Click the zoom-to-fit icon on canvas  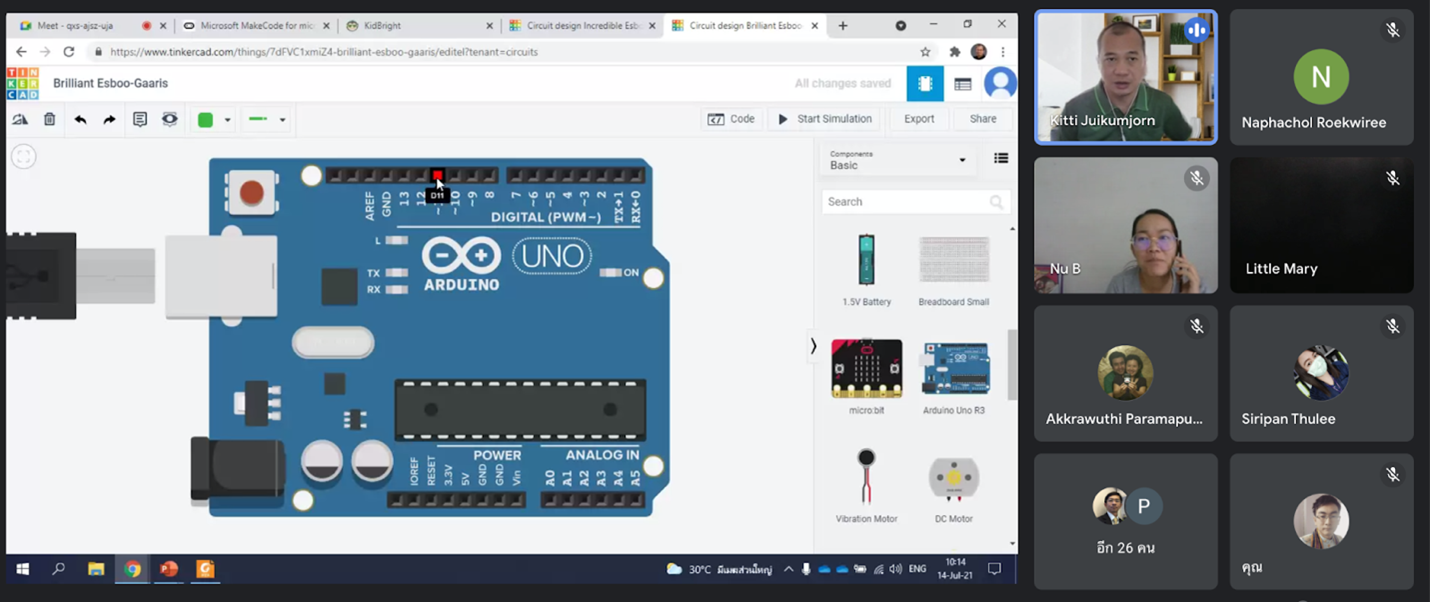tap(23, 156)
